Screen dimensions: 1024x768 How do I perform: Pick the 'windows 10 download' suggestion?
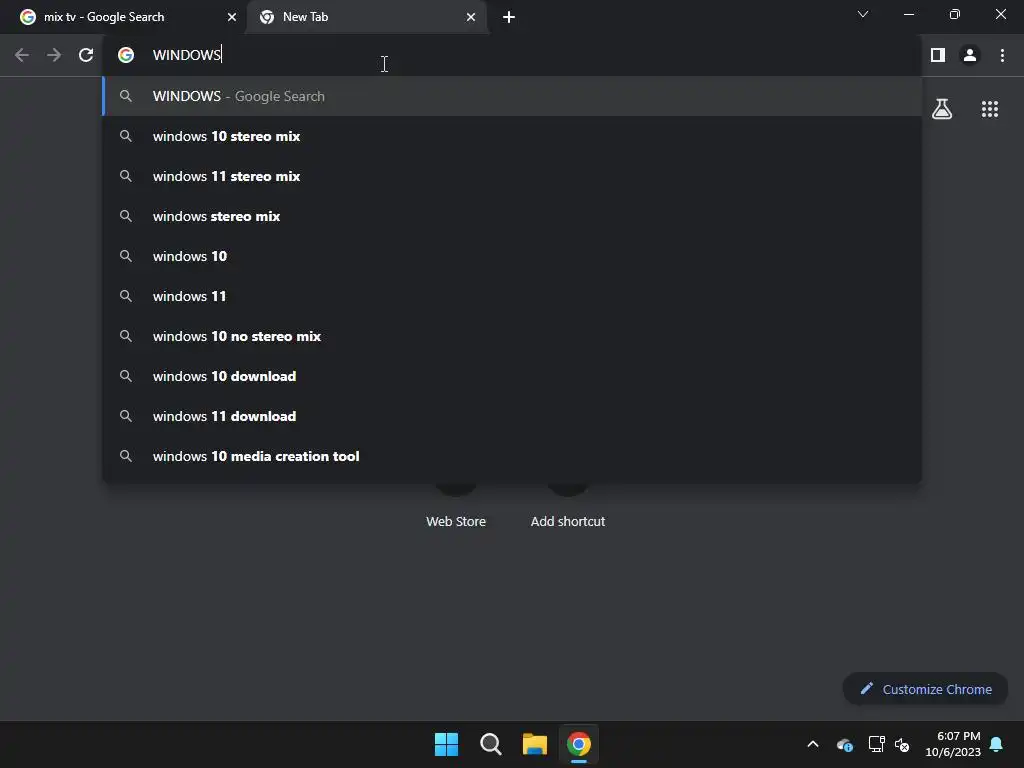513,376
